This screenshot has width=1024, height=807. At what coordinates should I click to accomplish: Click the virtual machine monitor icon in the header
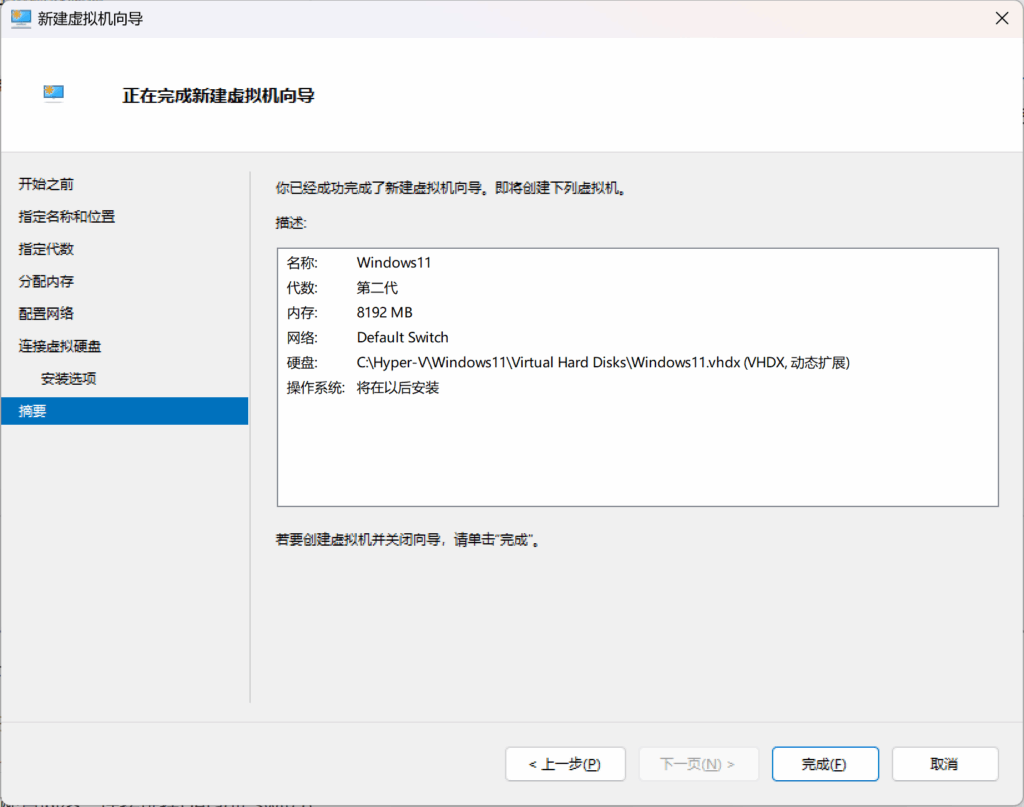coord(54,94)
